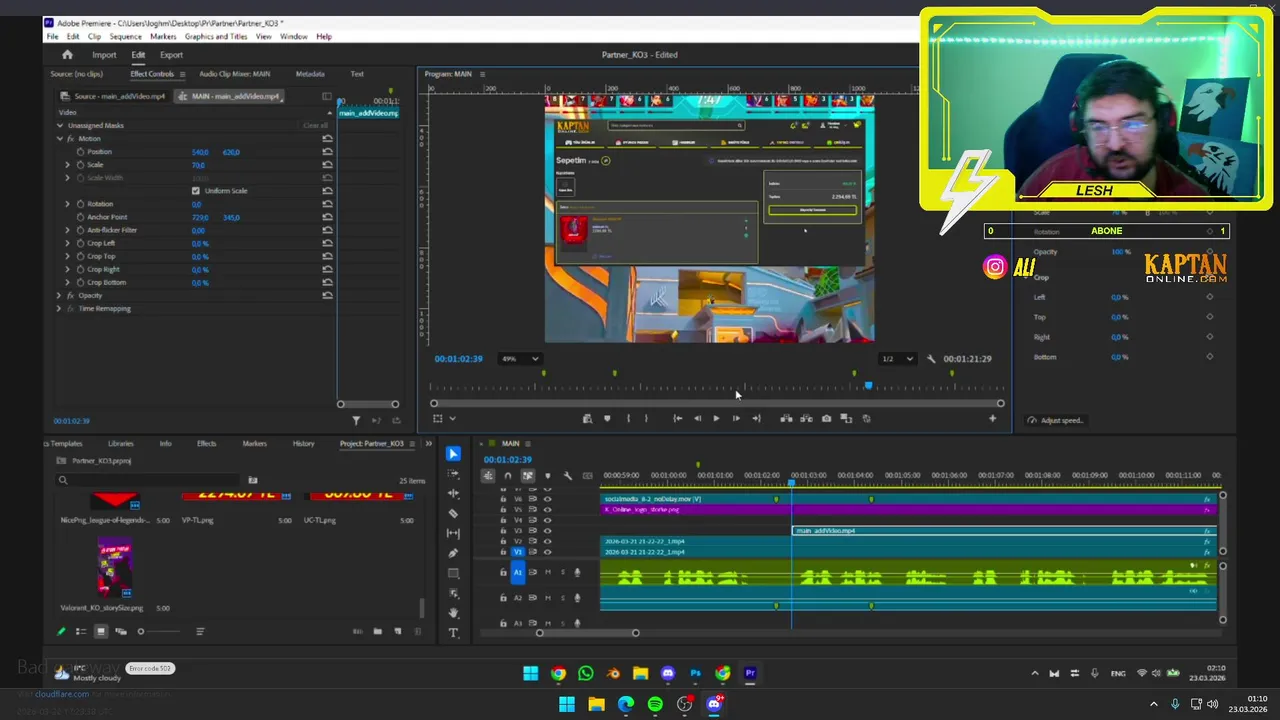Viewport: 1280px width, 720px height.
Task: Open the Effects panel tab
Action: coord(206,444)
